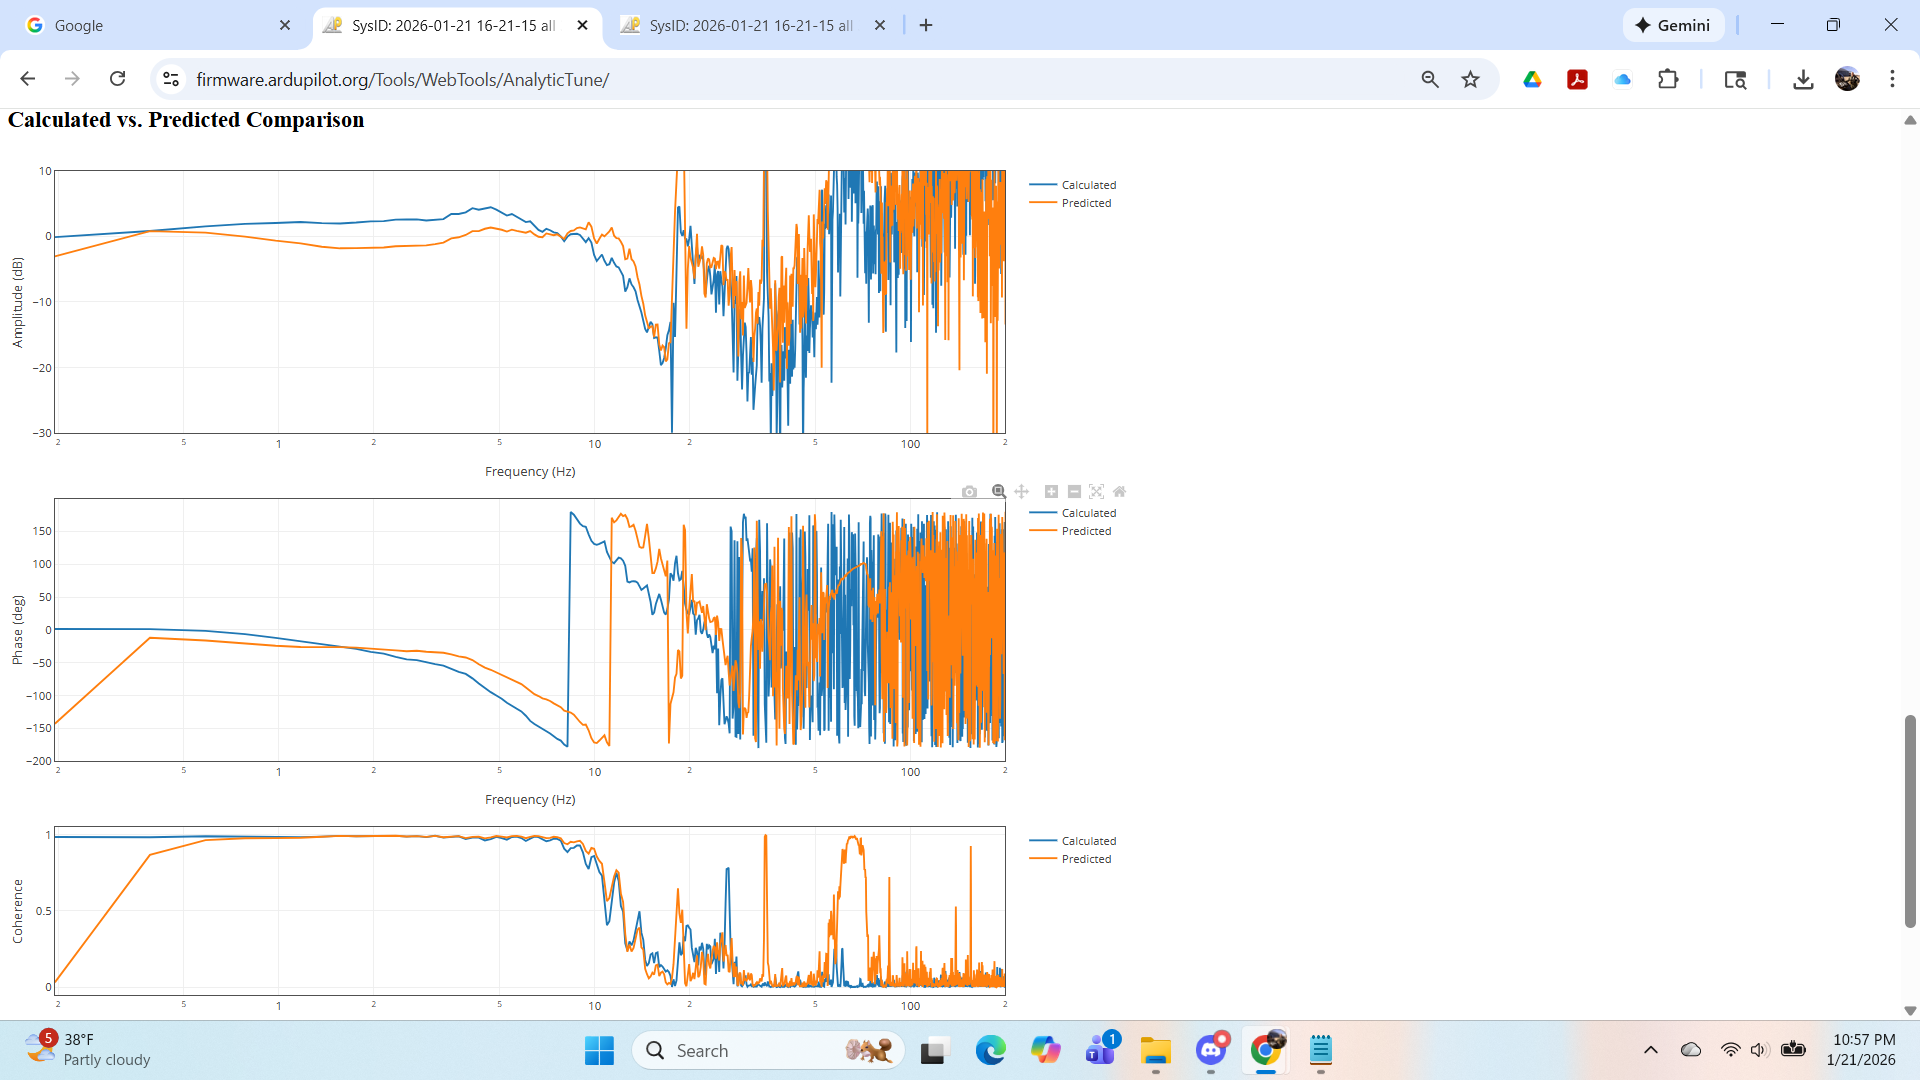Reset axes with the home icon on the phase plot
The image size is (1920, 1080).
click(x=1120, y=492)
